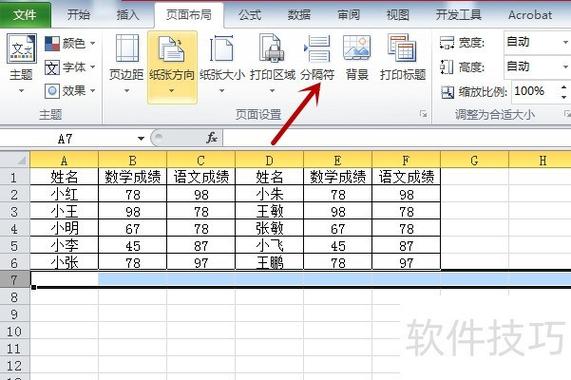This screenshot has width=571, height=380.
Task: Switch to the 视图 View tab
Action: [x=398, y=15]
